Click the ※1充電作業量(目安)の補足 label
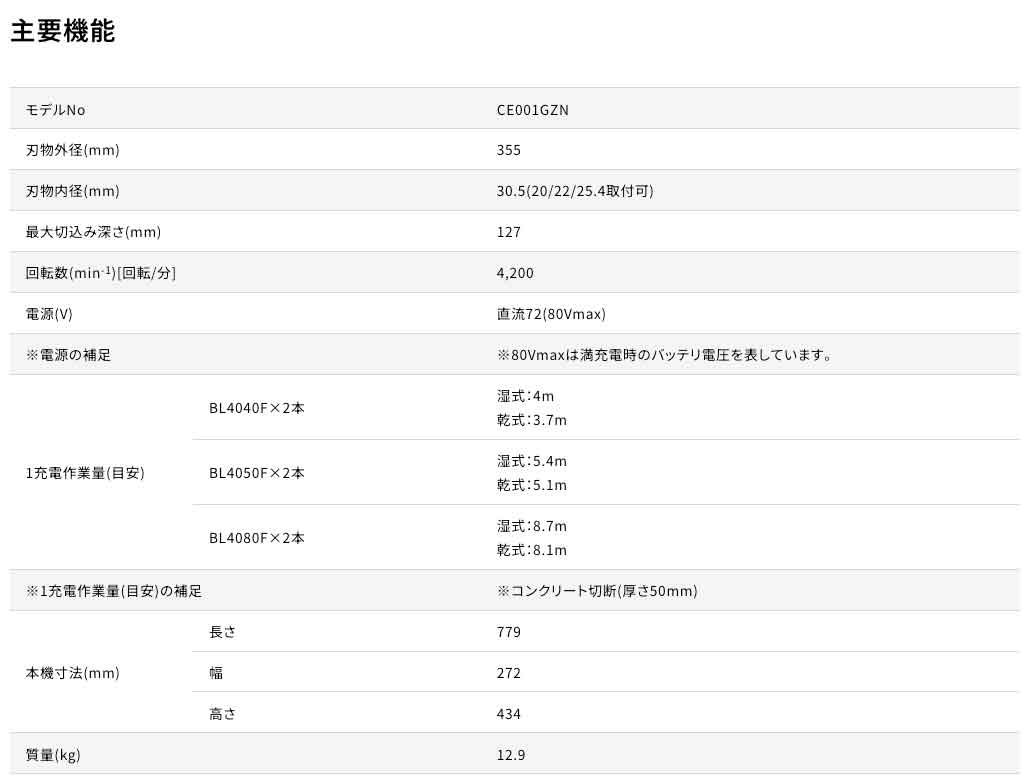This screenshot has width=1030, height=779. [x=114, y=591]
